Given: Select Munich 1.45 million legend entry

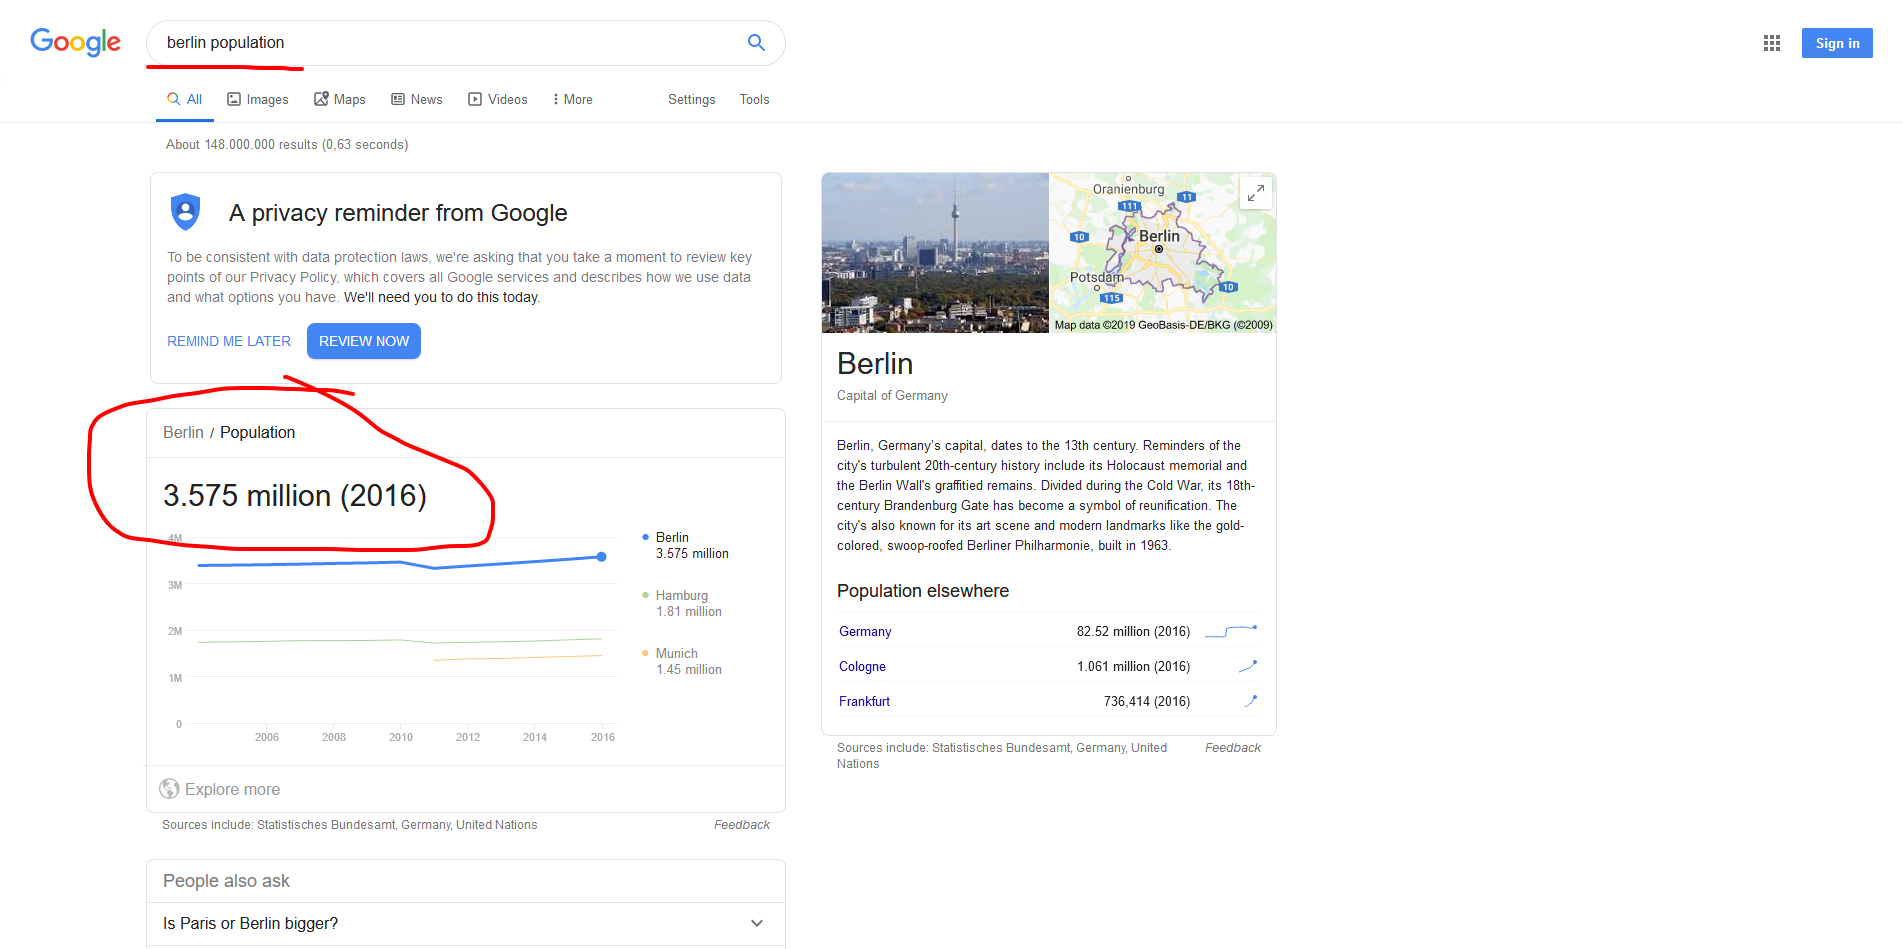Looking at the screenshot, I should pos(683,661).
